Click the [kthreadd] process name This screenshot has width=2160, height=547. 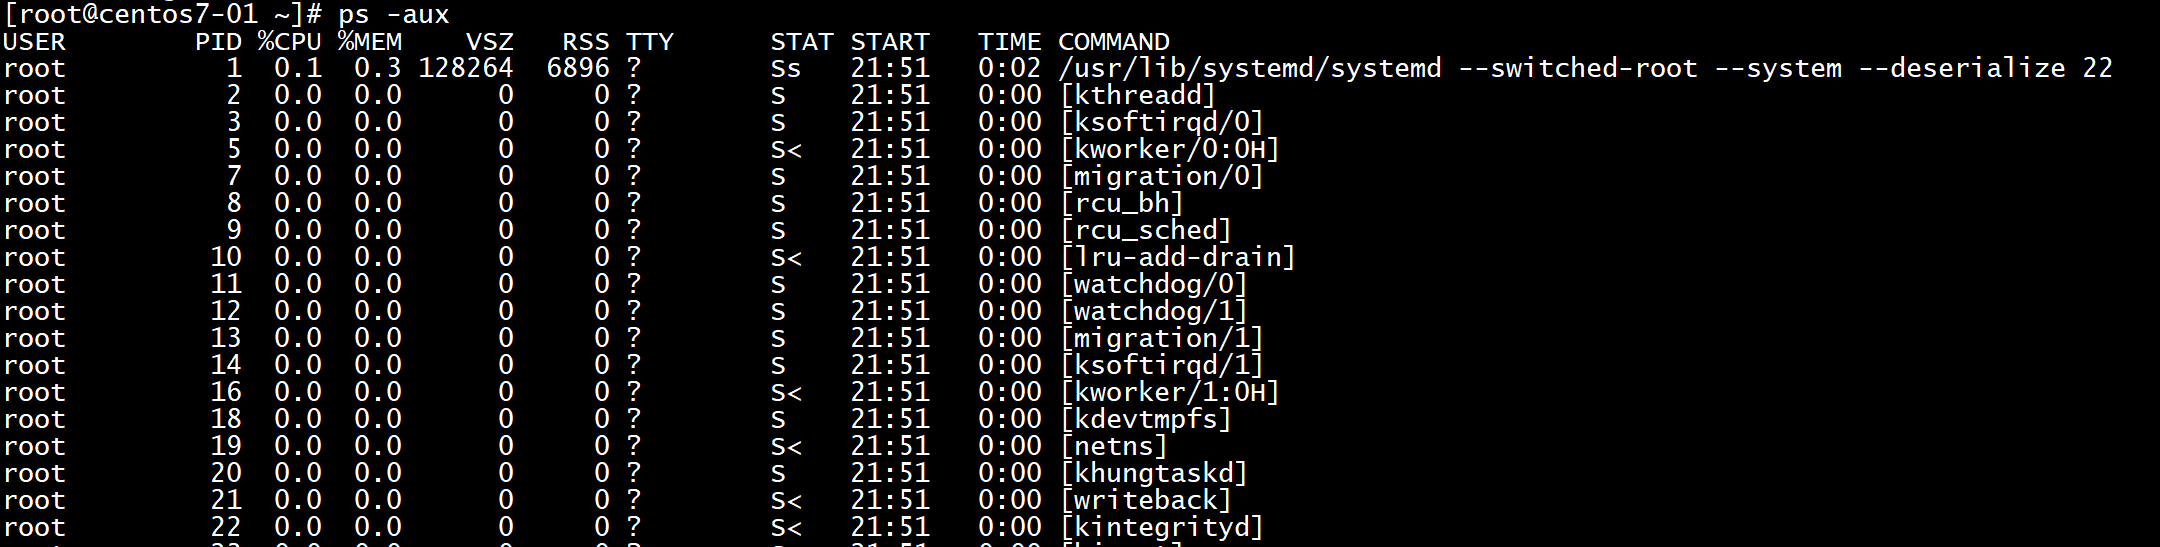click(x=1137, y=96)
